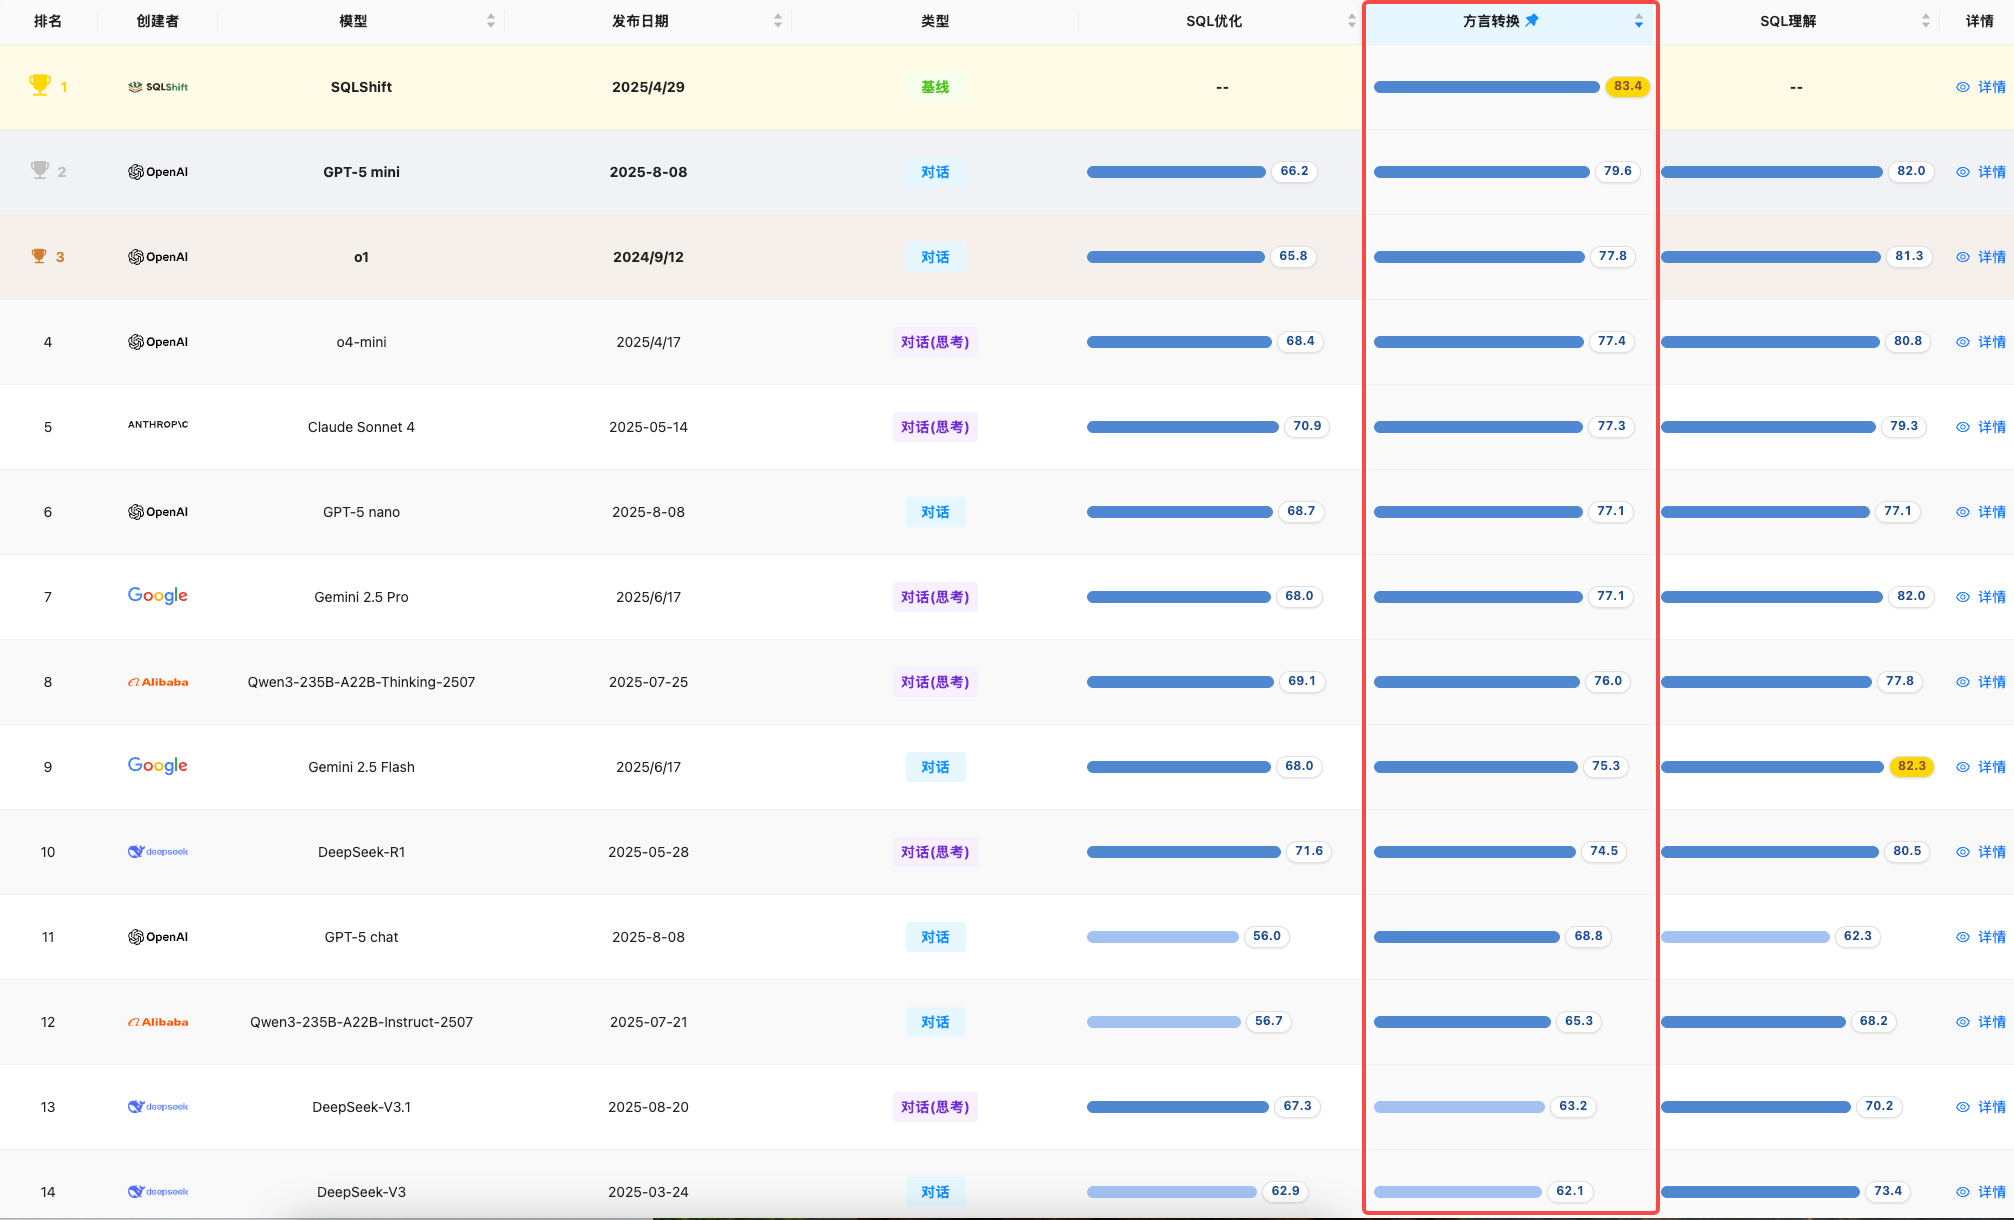Click the eye icon in the DeepSeek-V3 row
The height and width of the screenshot is (1220, 2014).
pos(1963,1192)
